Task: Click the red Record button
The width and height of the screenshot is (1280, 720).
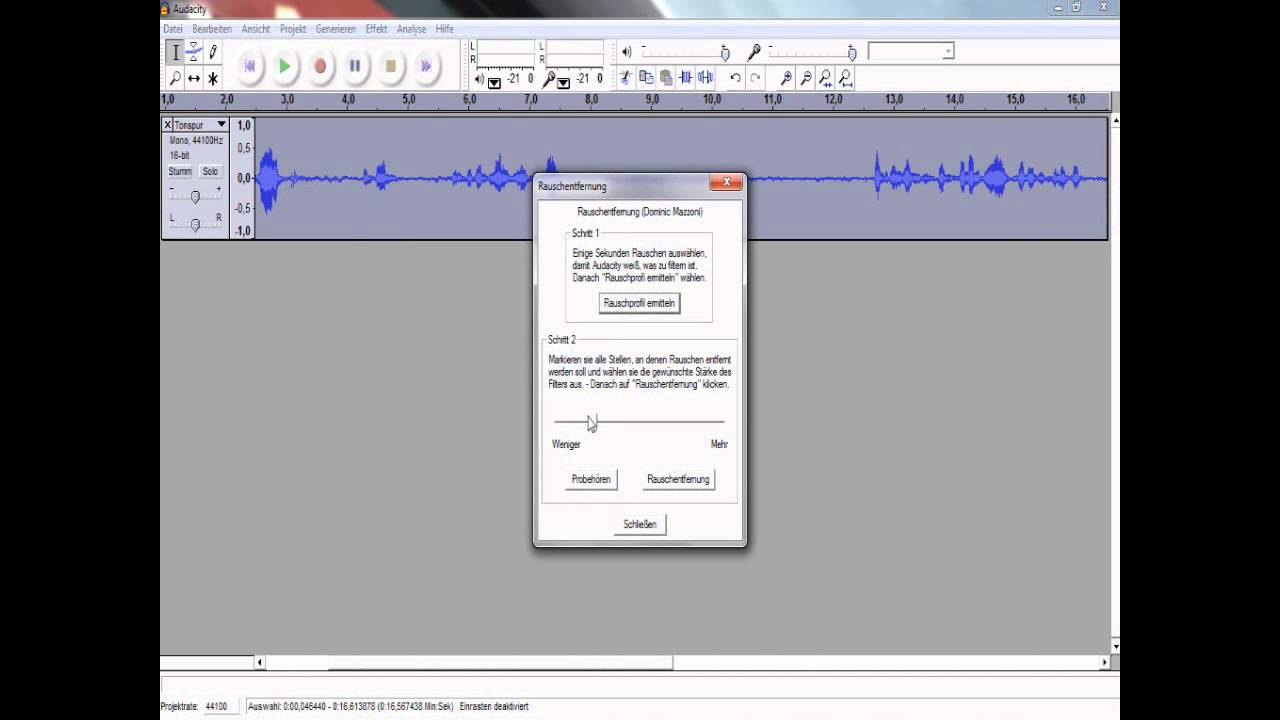Action: click(320, 66)
